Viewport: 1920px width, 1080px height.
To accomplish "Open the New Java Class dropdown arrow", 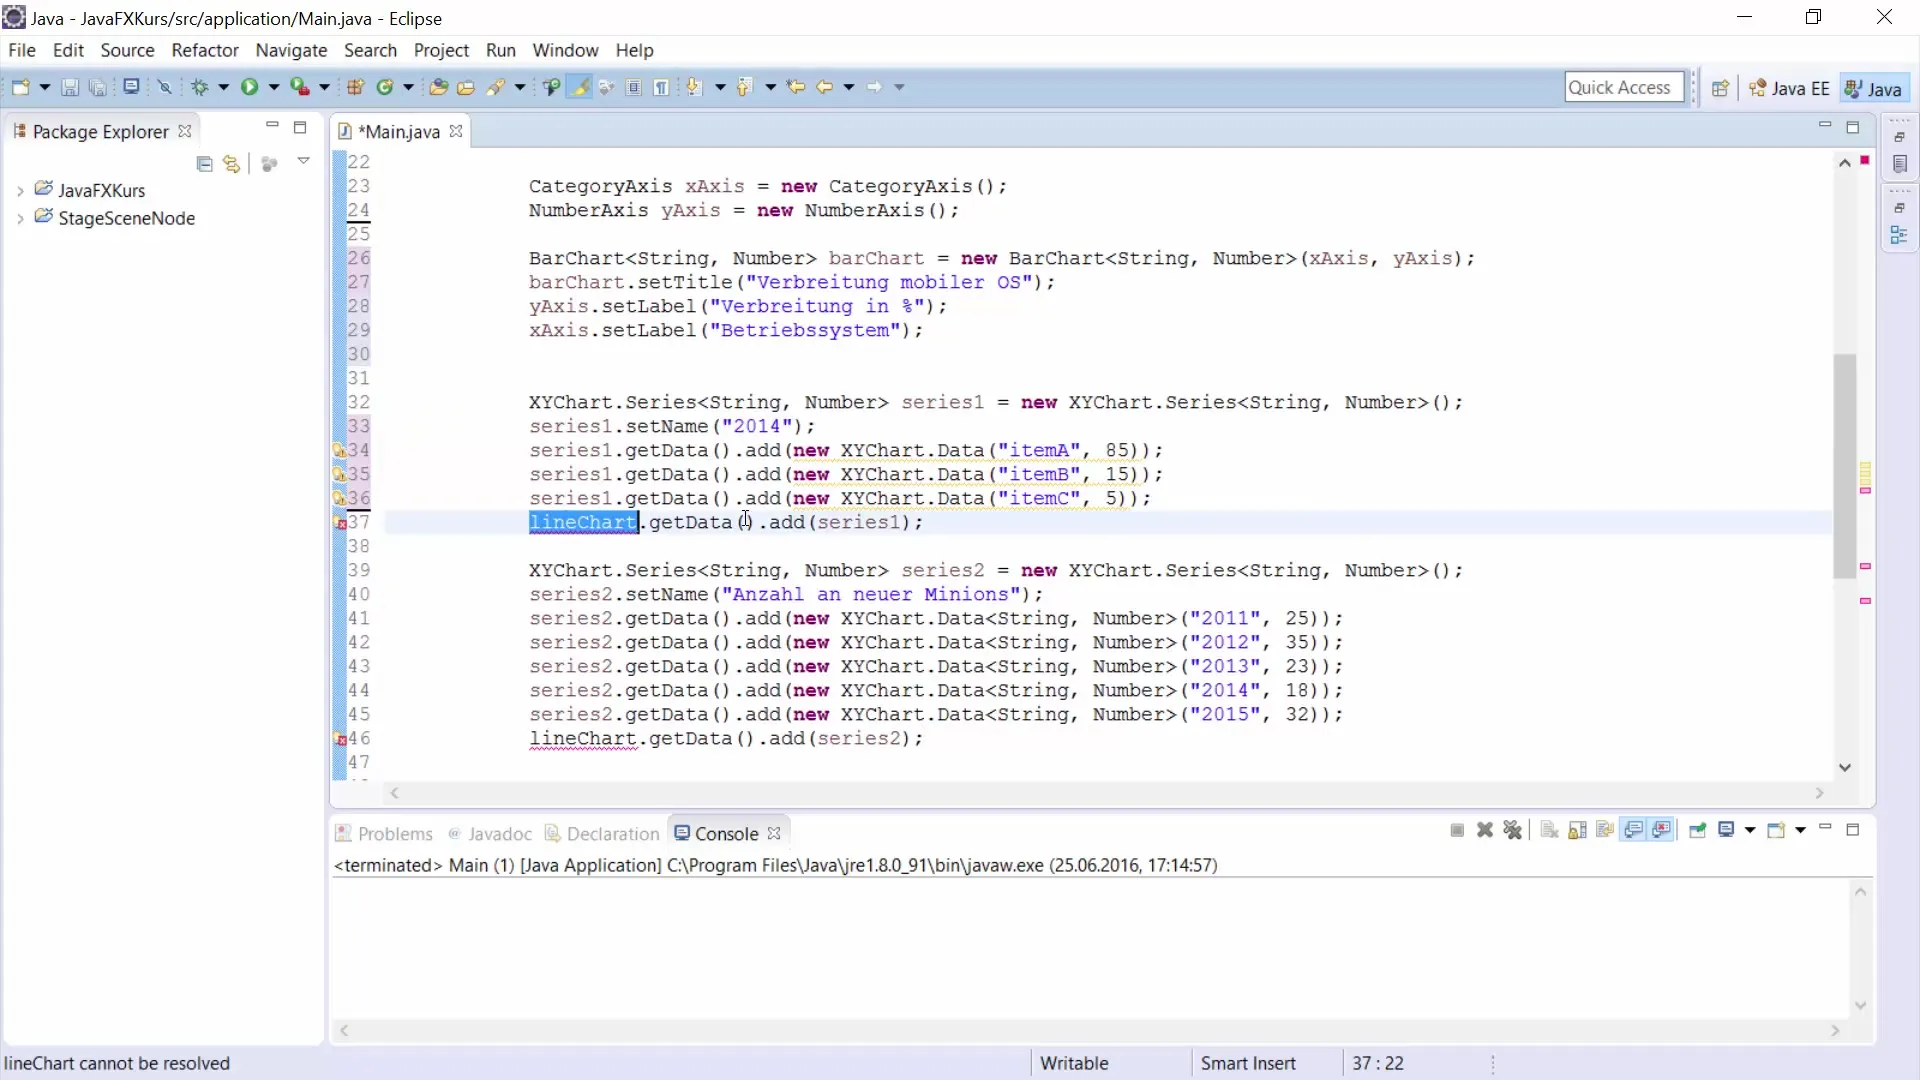I will pos(408,87).
